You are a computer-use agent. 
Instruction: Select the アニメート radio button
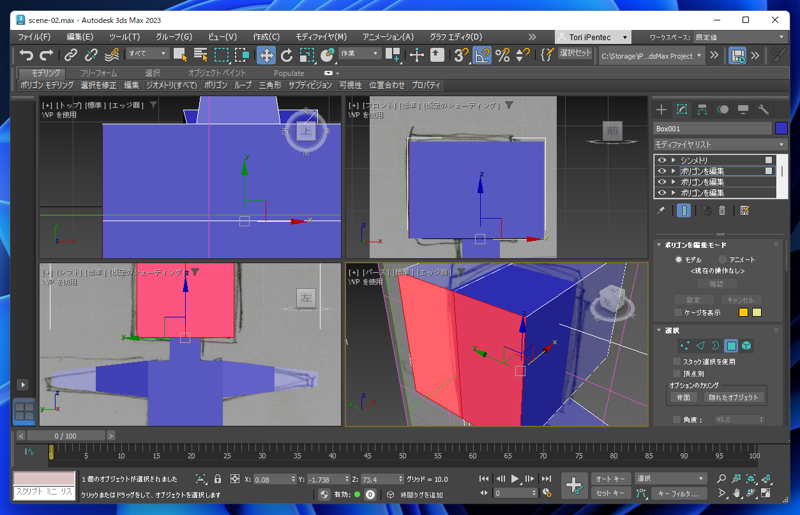pos(722,259)
